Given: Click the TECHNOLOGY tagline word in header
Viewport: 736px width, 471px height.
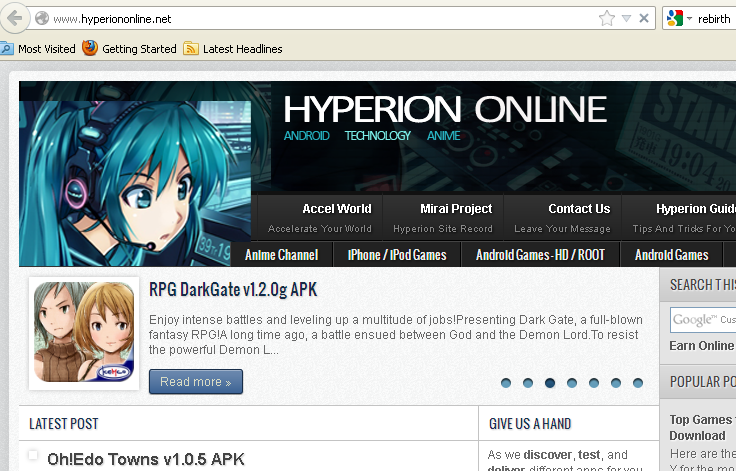Looking at the screenshot, I should click(378, 136).
